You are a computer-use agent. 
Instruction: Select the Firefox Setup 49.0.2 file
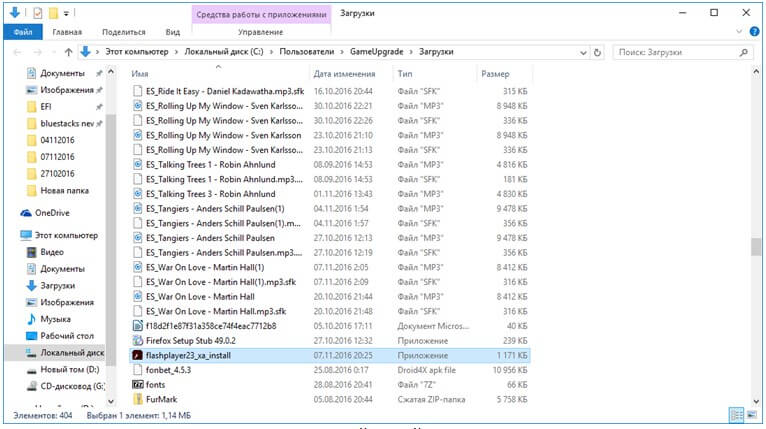coord(190,340)
